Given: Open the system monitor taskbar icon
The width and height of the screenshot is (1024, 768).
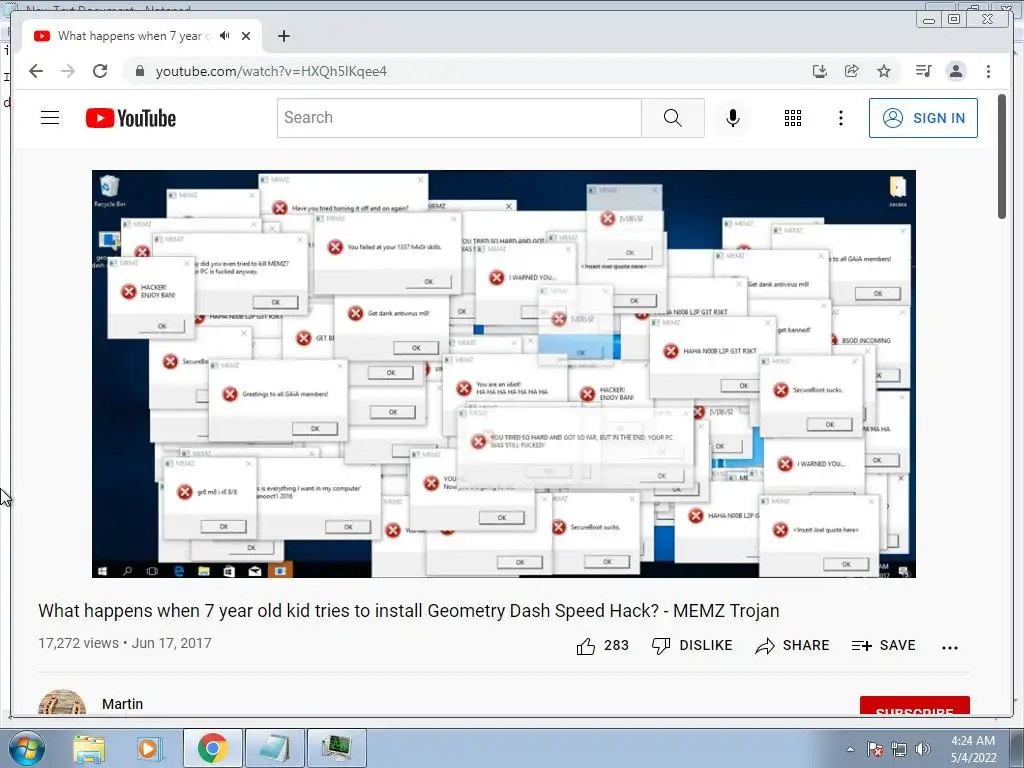Looking at the screenshot, I should [x=336, y=748].
